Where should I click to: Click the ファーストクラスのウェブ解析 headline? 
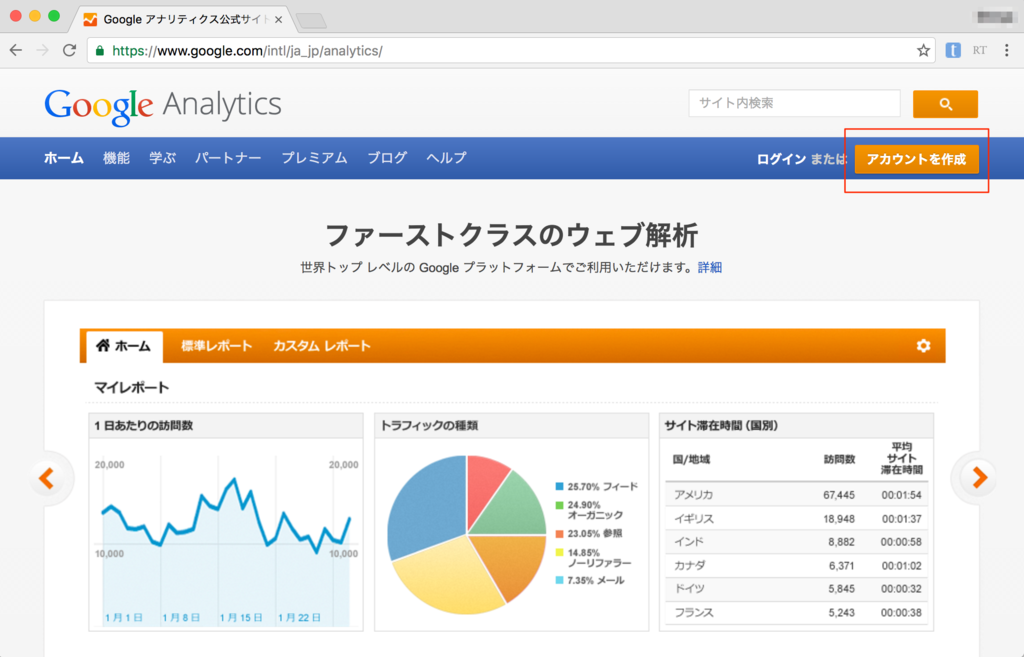tap(511, 235)
